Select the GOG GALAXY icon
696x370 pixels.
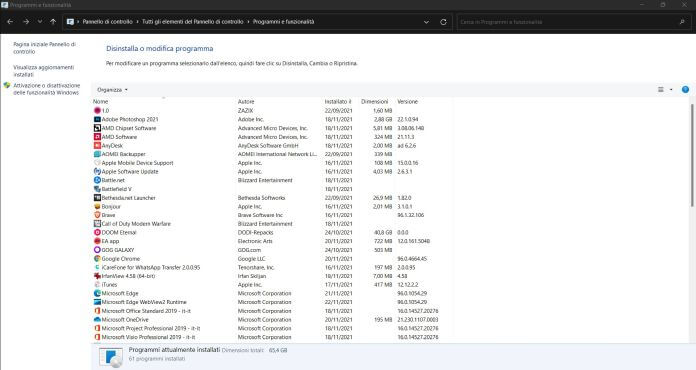[x=97, y=250]
